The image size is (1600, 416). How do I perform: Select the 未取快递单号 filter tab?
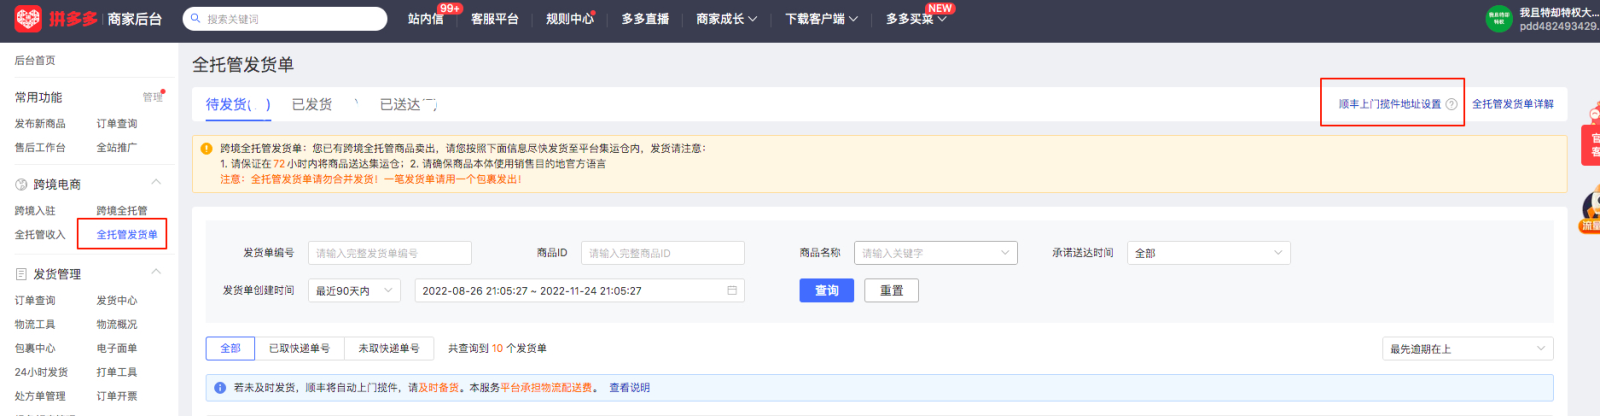coord(389,348)
